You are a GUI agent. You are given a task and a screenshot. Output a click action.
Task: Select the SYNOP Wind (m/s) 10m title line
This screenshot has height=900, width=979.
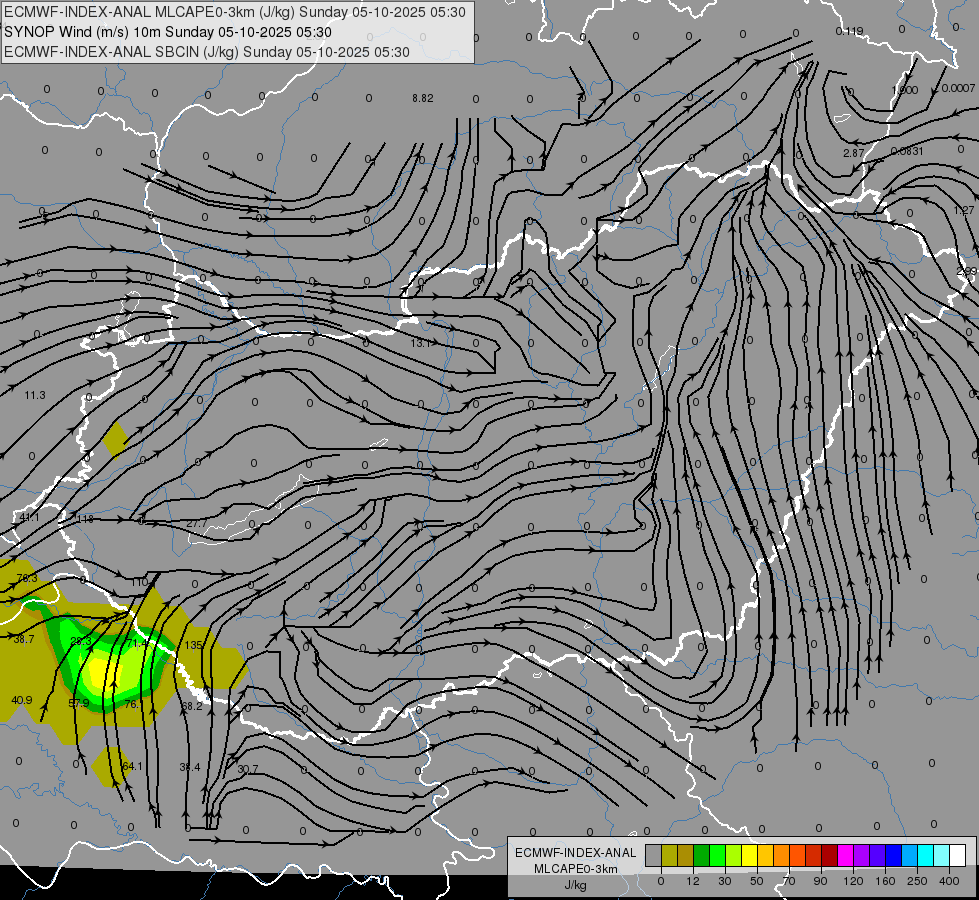pyautogui.click(x=168, y=32)
